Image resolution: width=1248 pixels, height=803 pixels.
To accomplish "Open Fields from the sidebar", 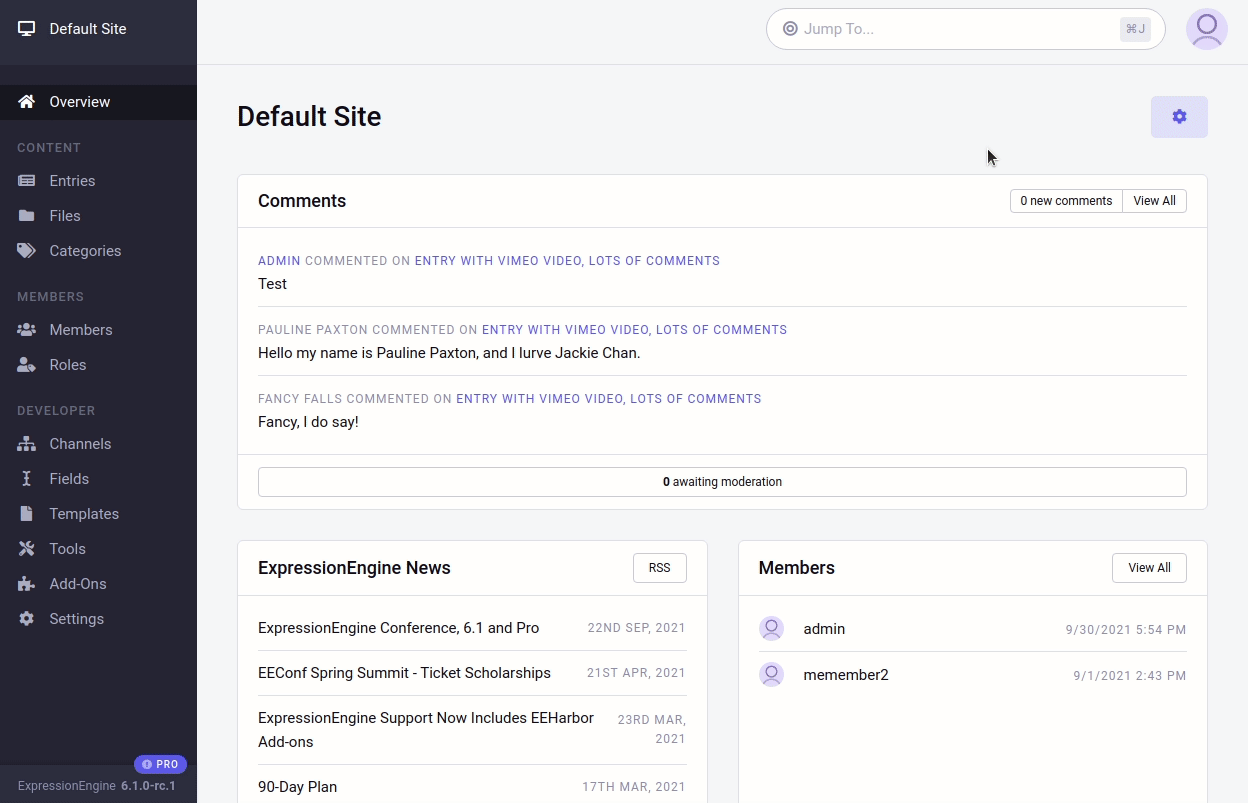I will (x=98, y=479).
